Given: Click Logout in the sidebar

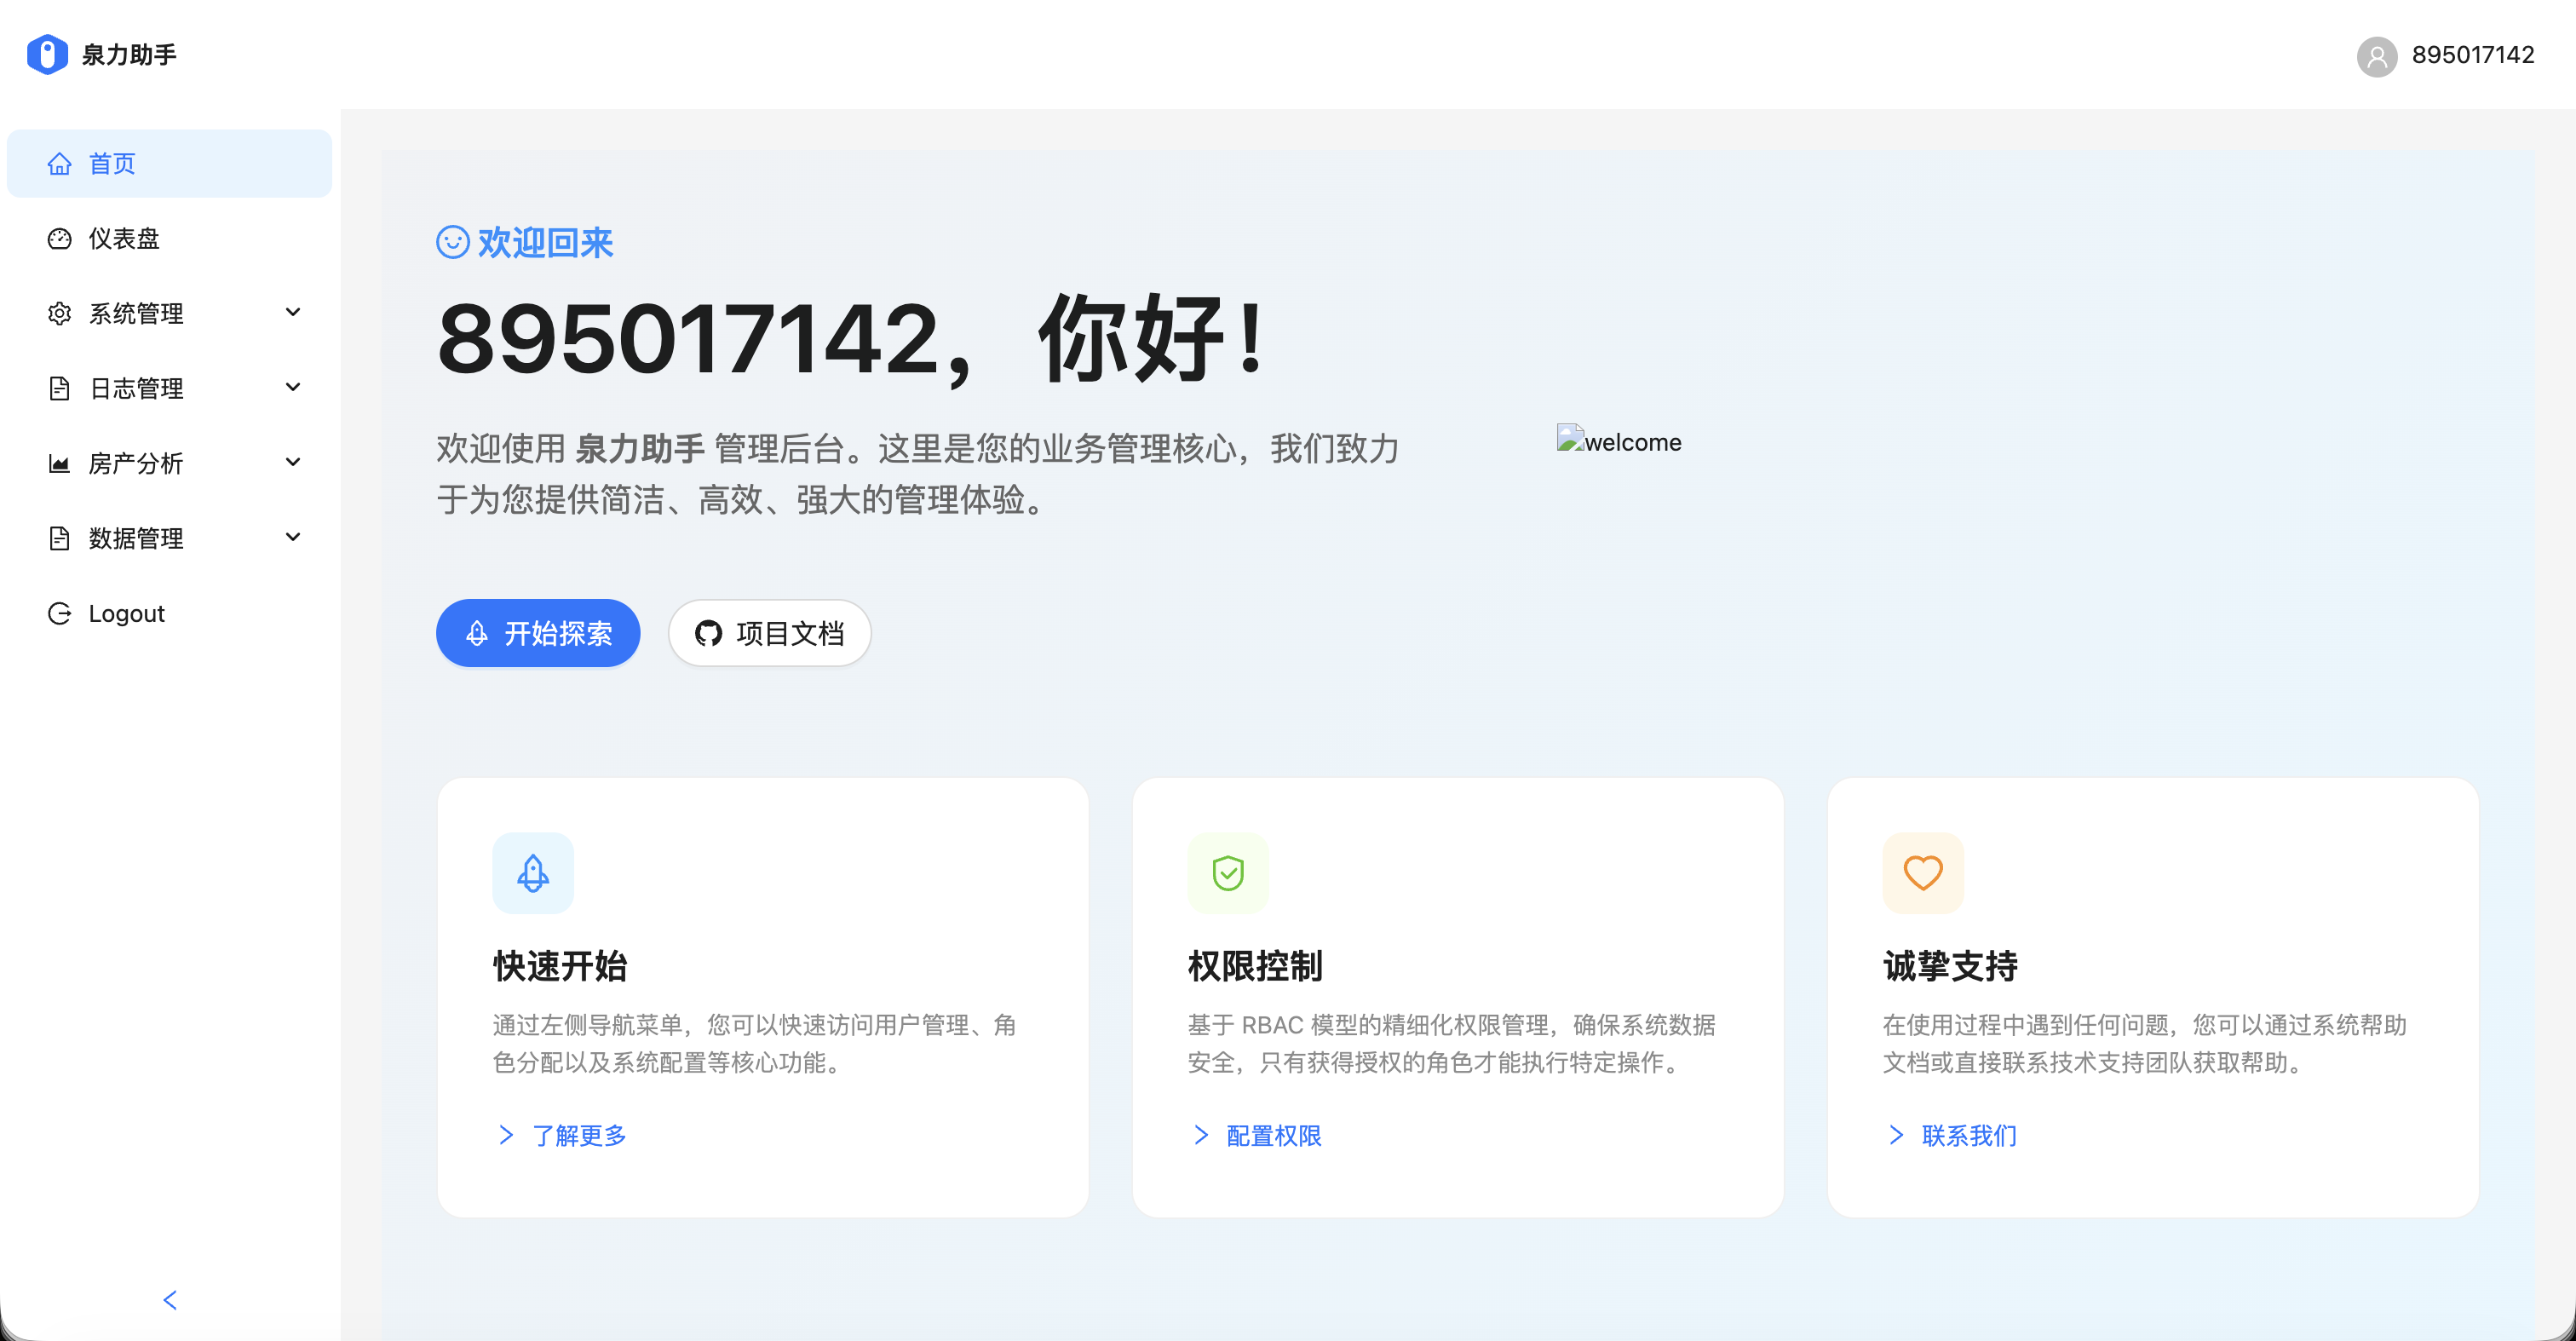Looking at the screenshot, I should [x=126, y=613].
